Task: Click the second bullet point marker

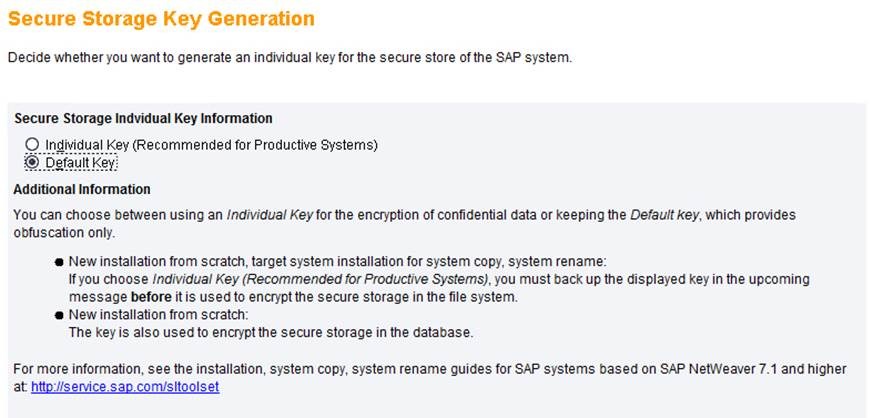Action: tap(59, 316)
